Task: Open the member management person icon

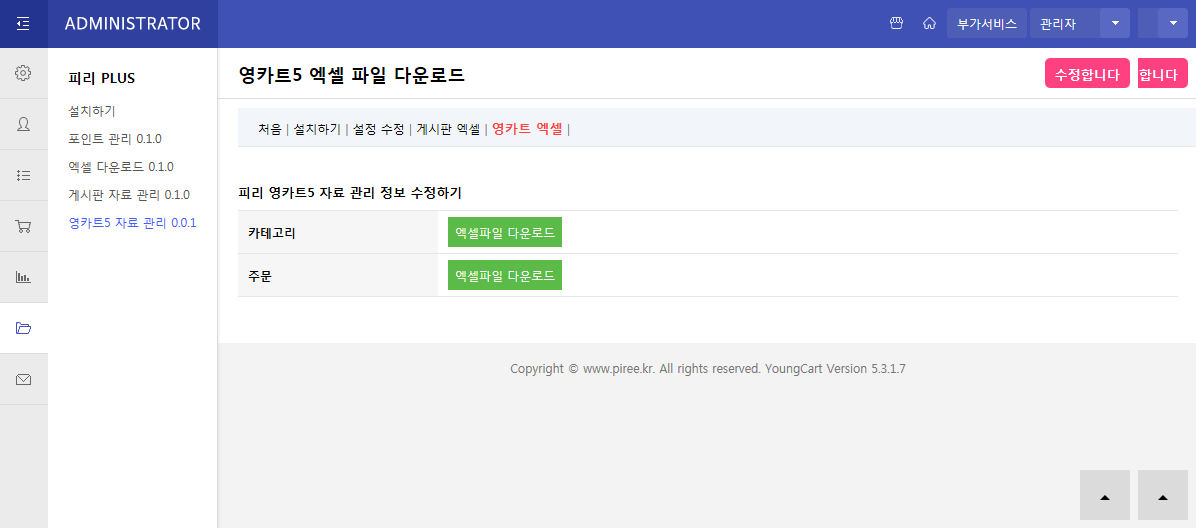Action: [23, 124]
